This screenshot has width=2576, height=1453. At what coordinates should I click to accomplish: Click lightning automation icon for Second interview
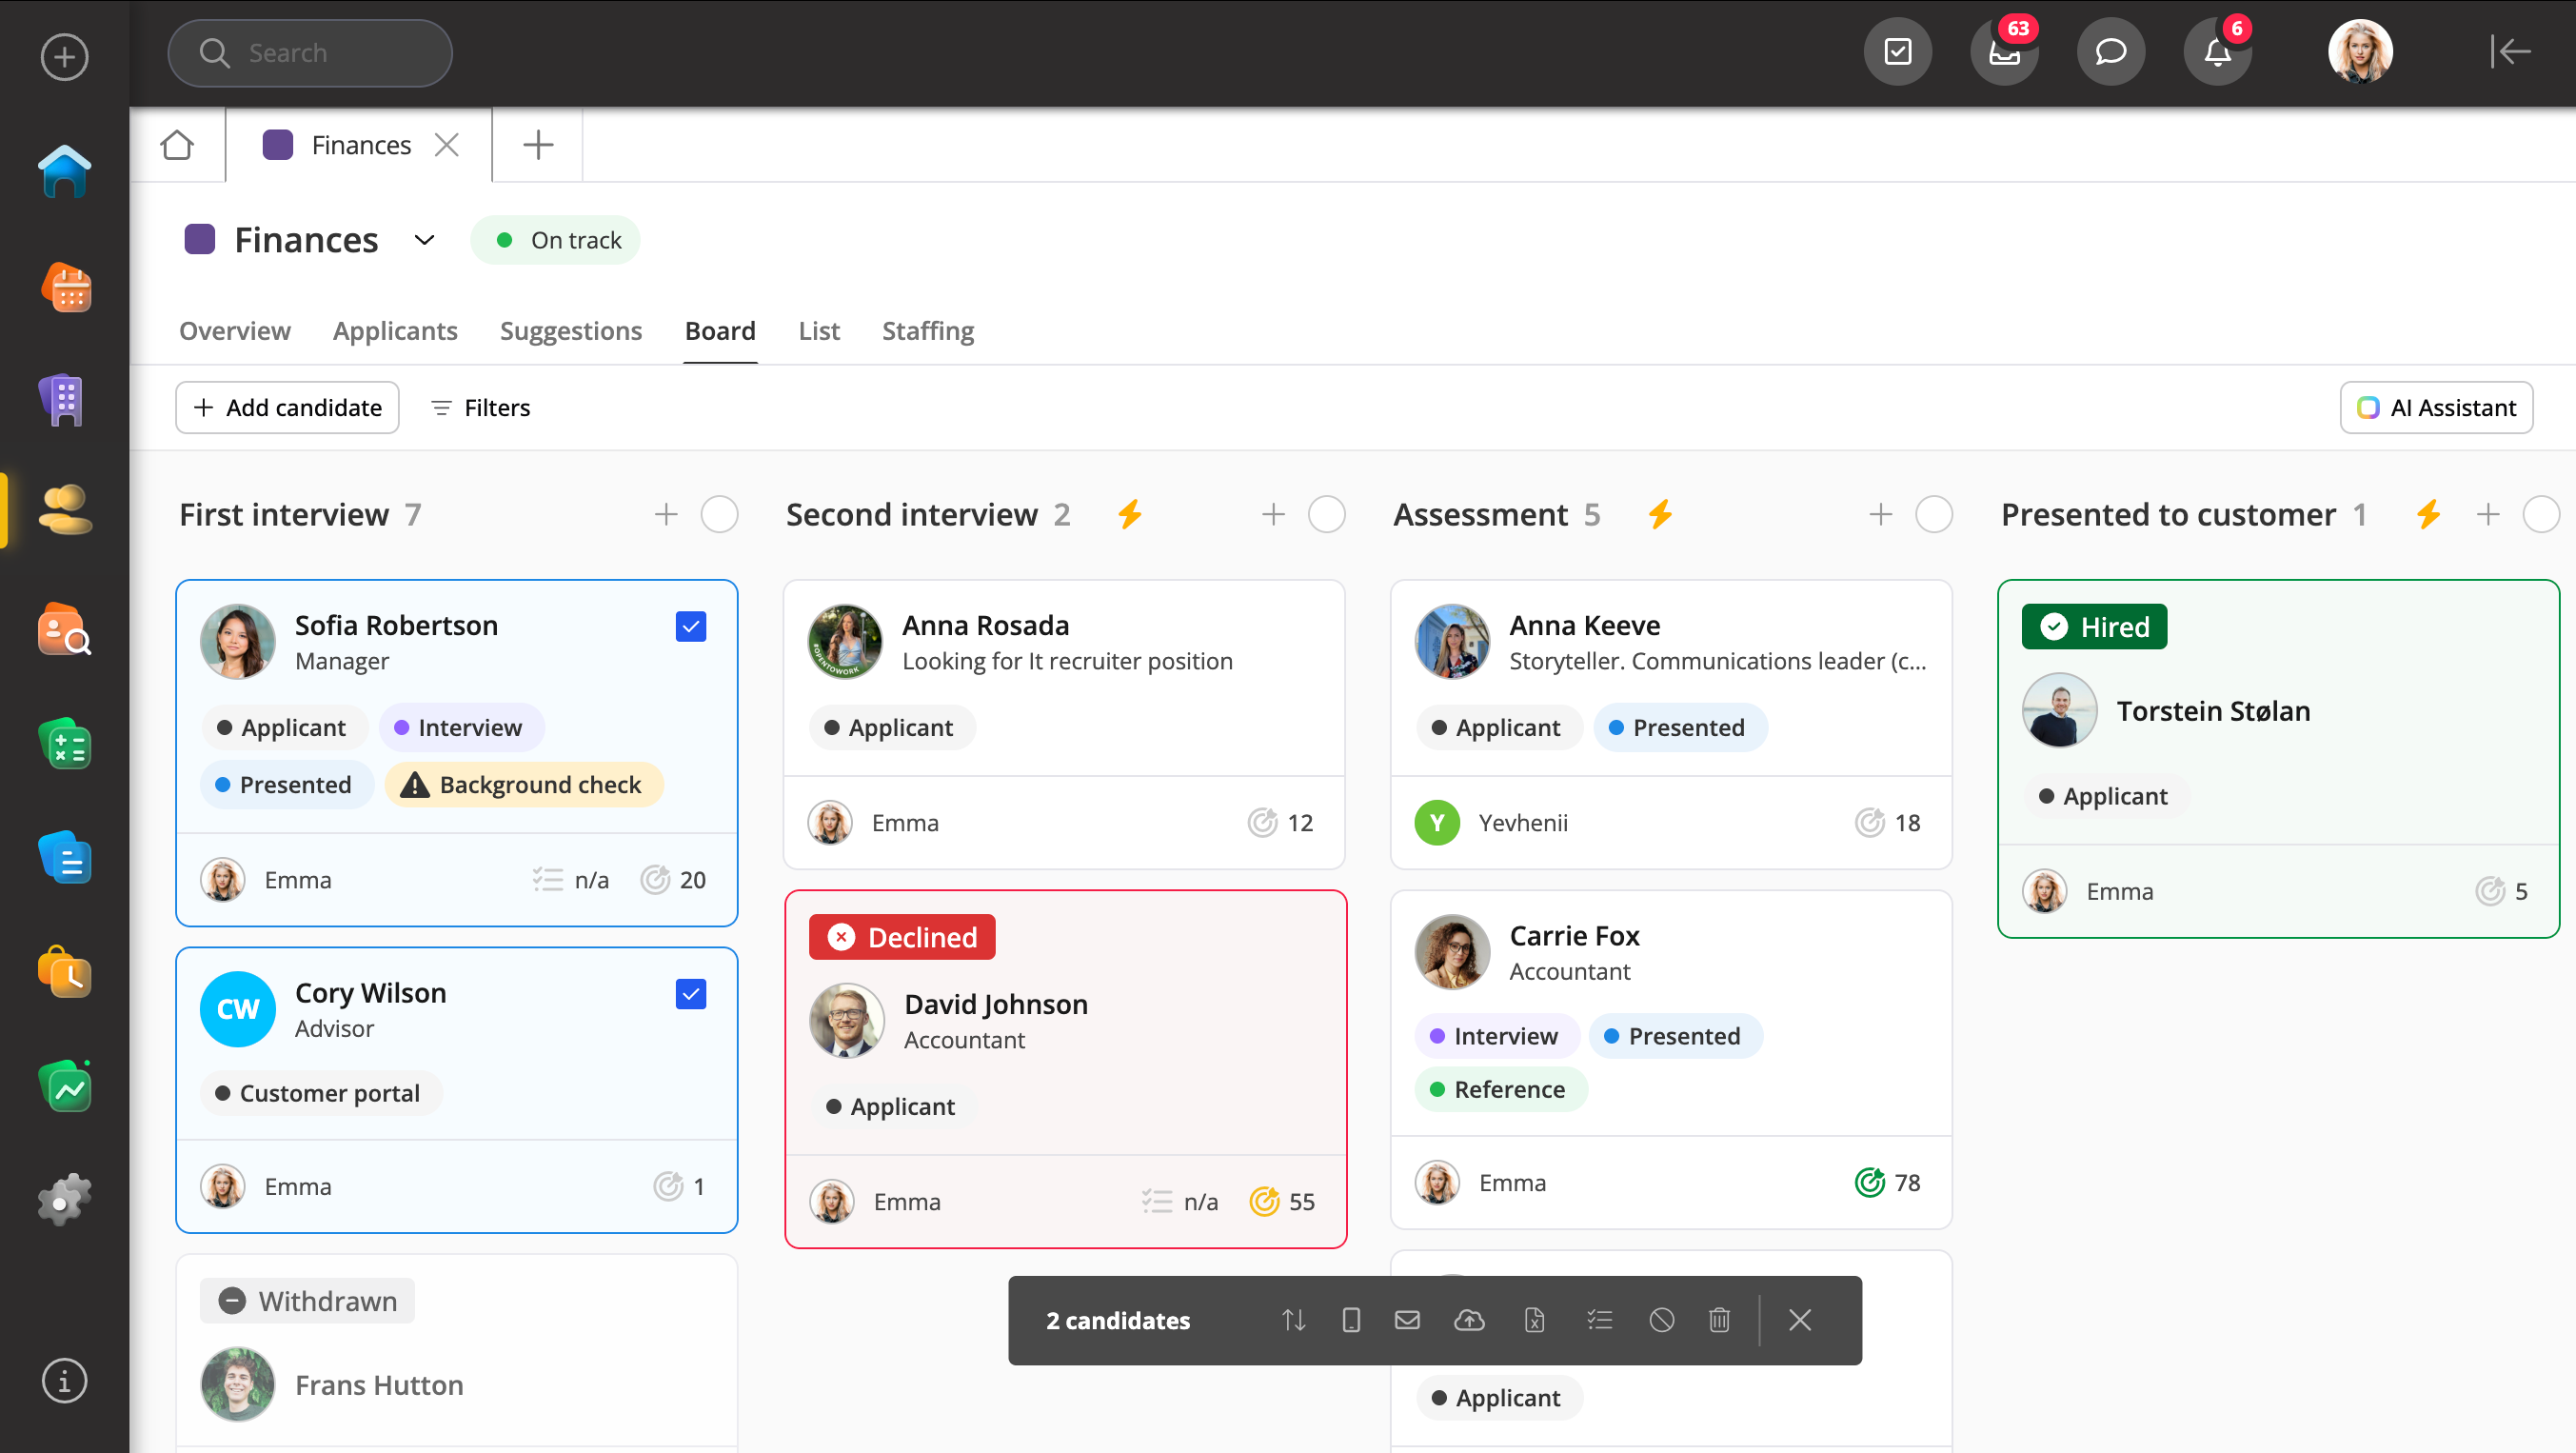(1130, 514)
